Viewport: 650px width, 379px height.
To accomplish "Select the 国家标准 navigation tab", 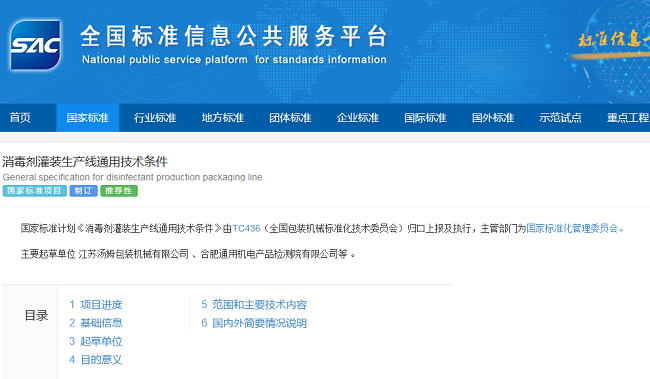I will click(x=87, y=118).
